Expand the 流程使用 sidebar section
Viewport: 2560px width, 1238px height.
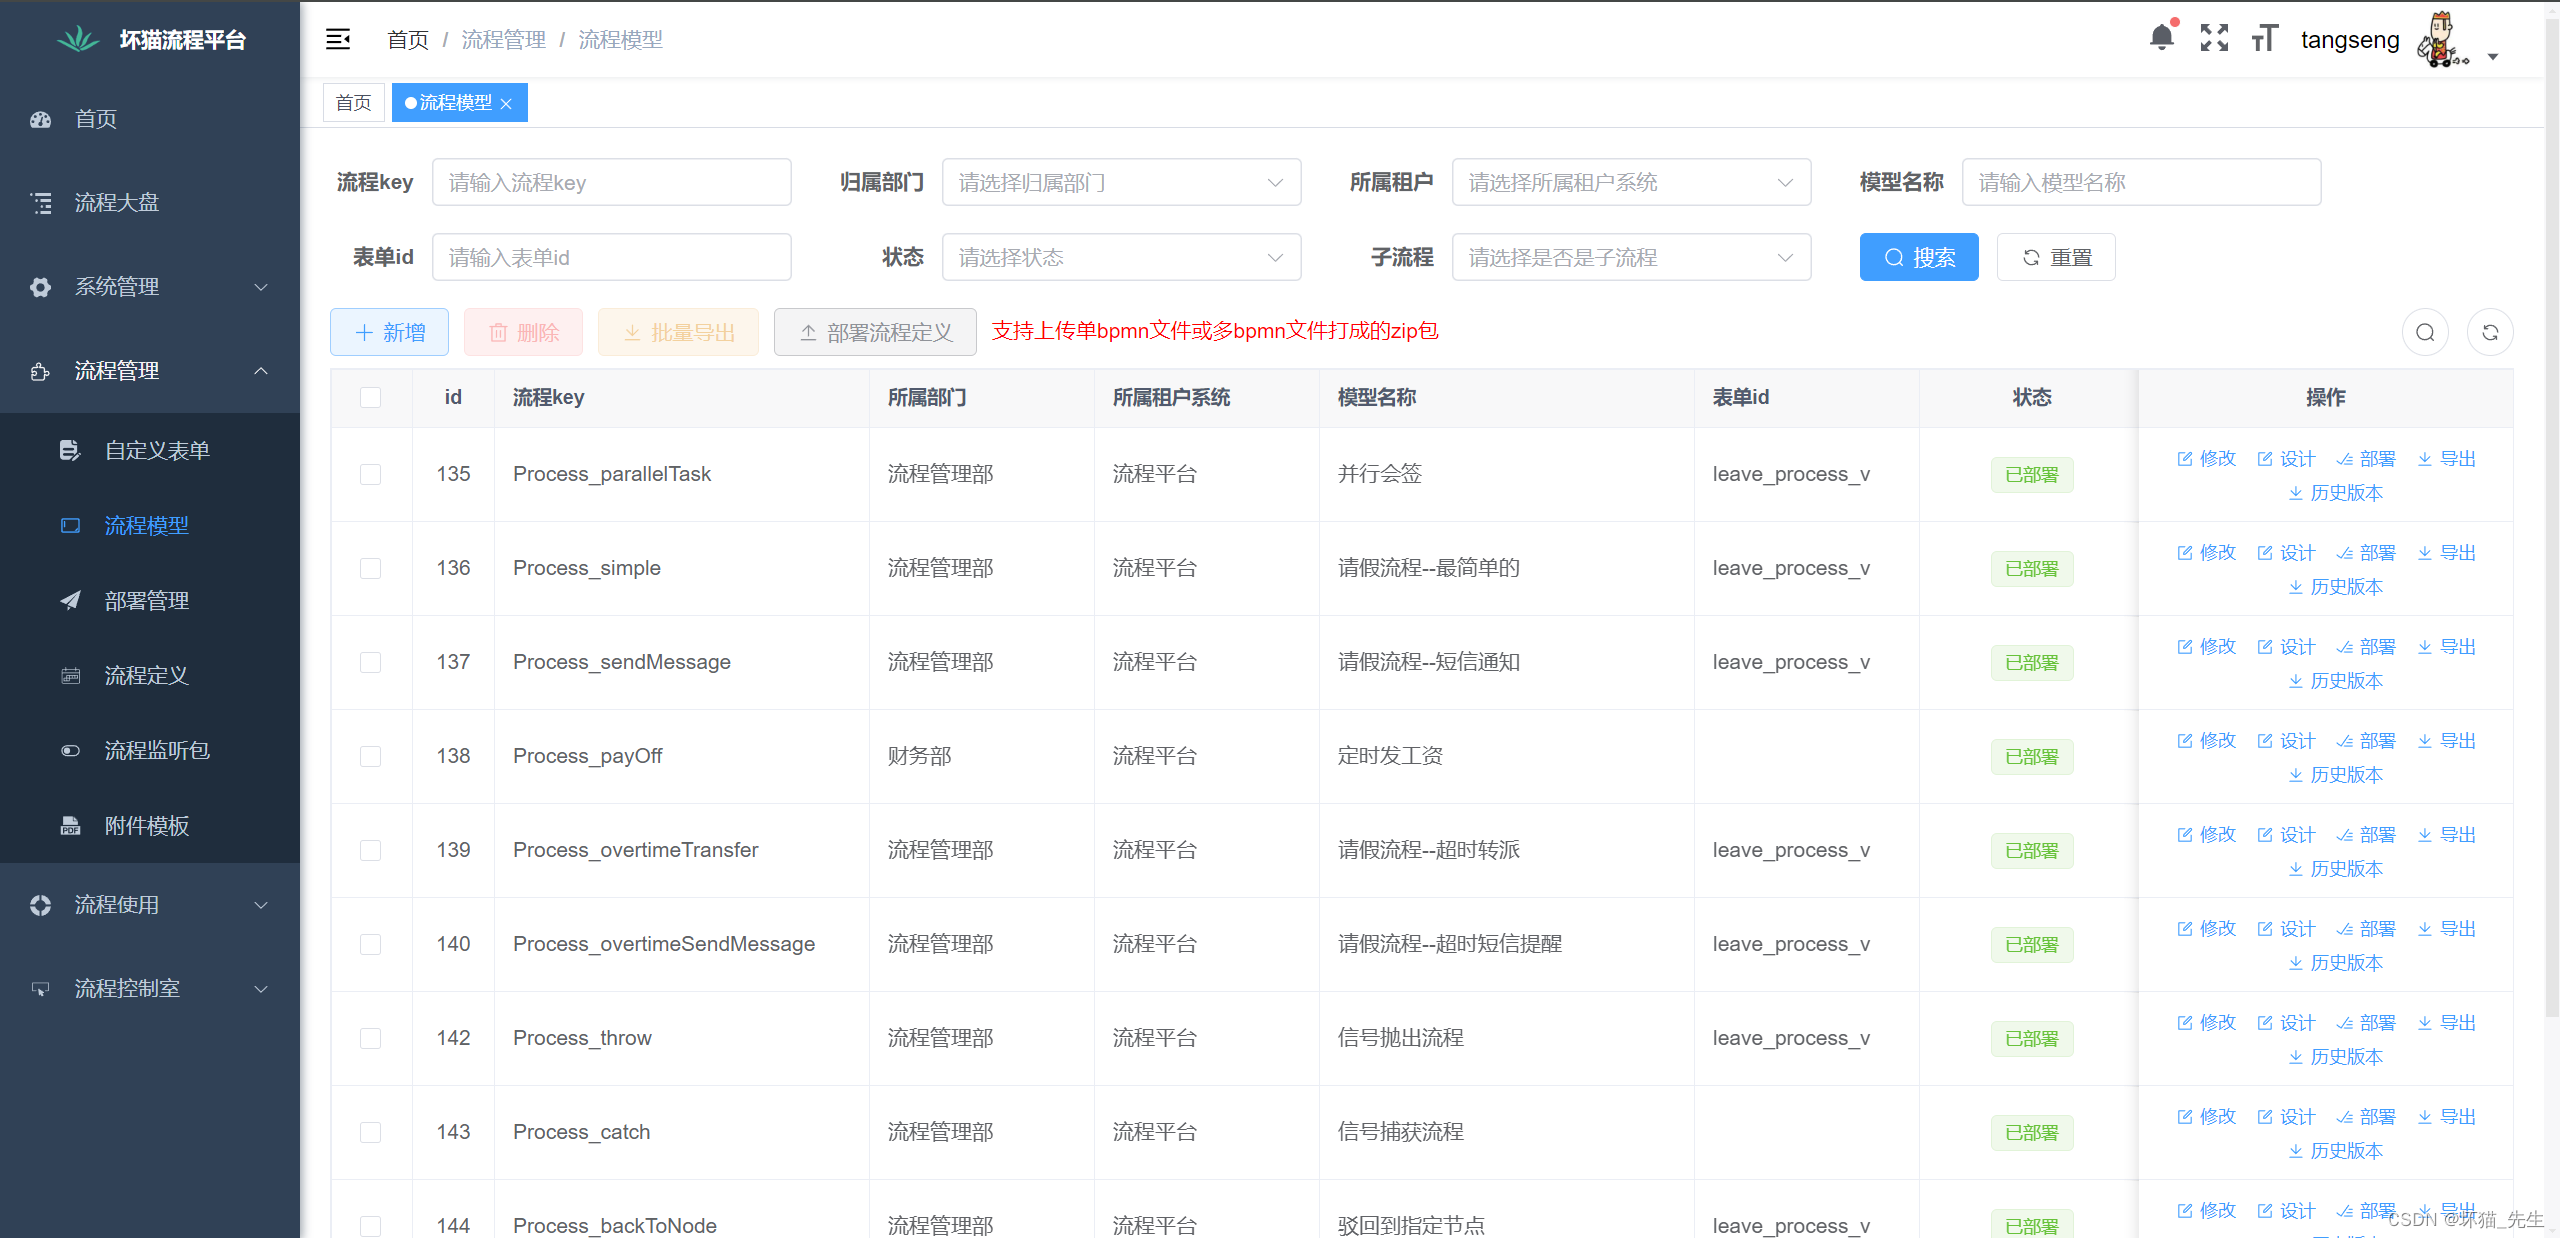[115, 904]
